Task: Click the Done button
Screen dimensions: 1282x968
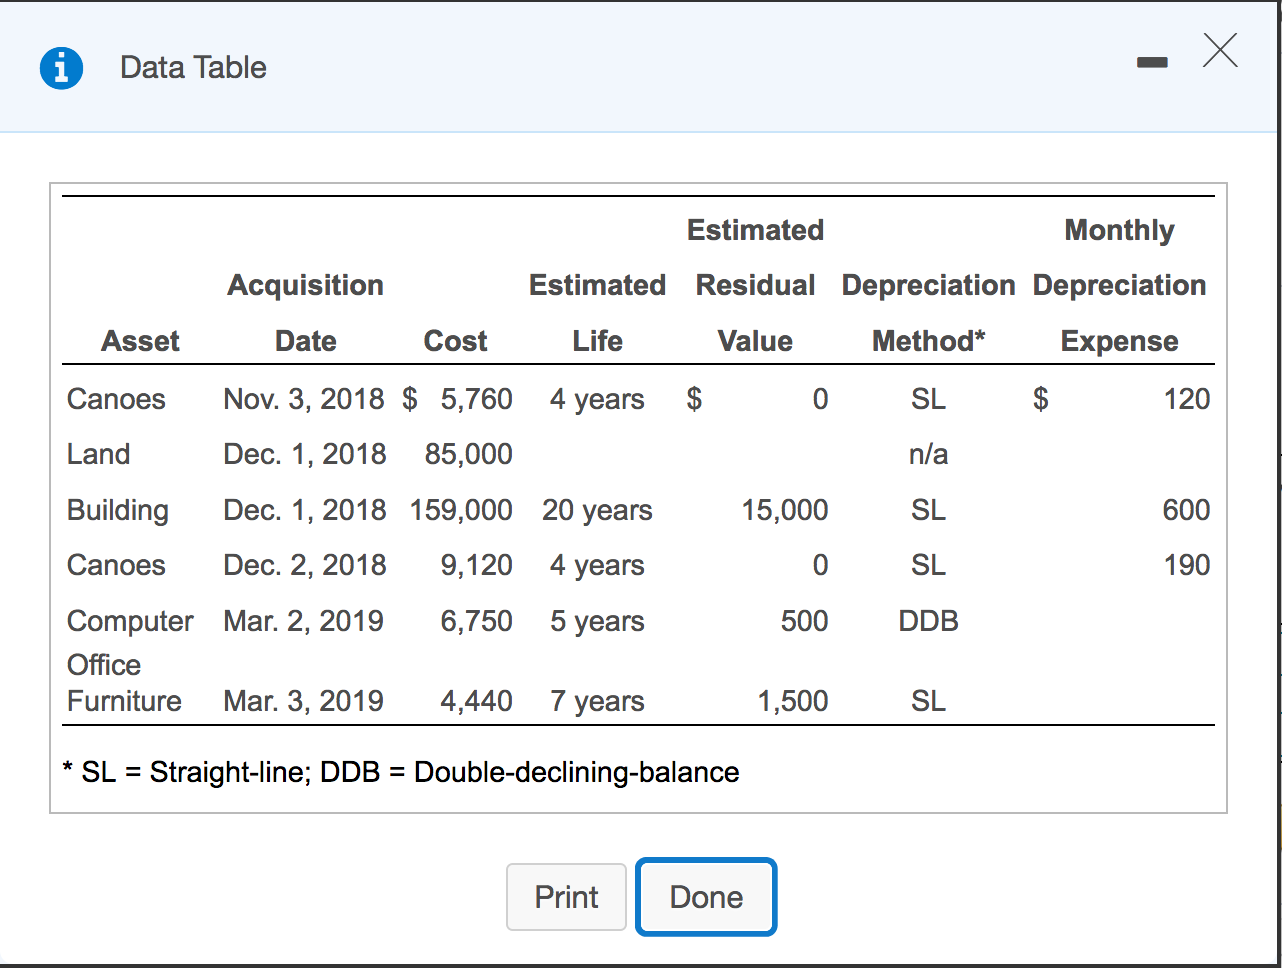Action: [706, 897]
